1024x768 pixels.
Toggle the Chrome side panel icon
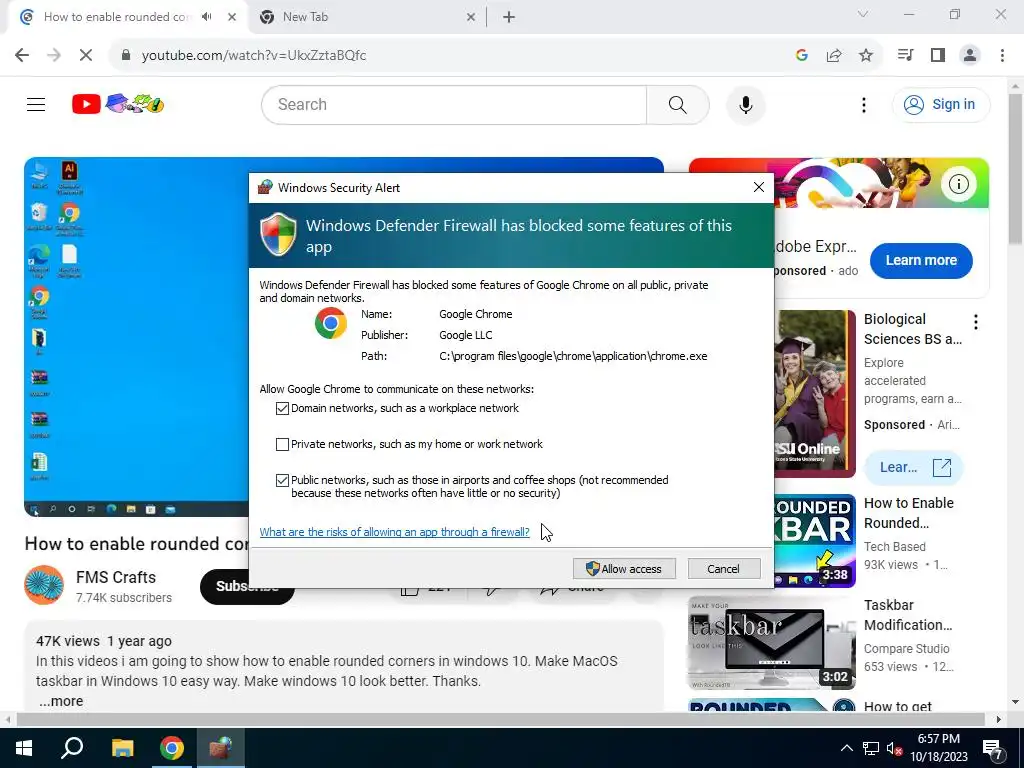tap(938, 56)
